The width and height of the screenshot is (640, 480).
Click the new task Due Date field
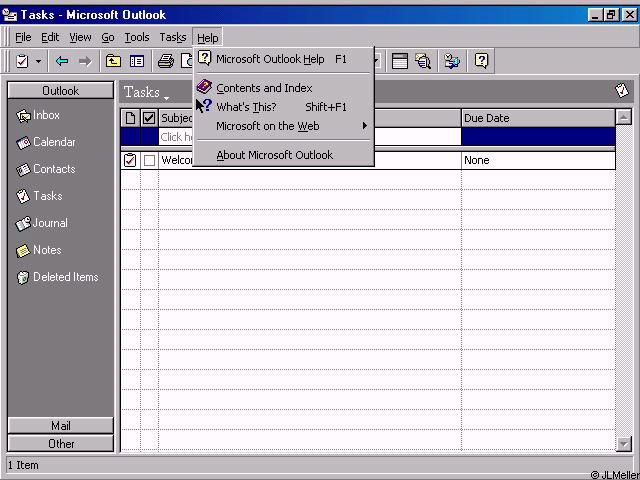[538, 137]
